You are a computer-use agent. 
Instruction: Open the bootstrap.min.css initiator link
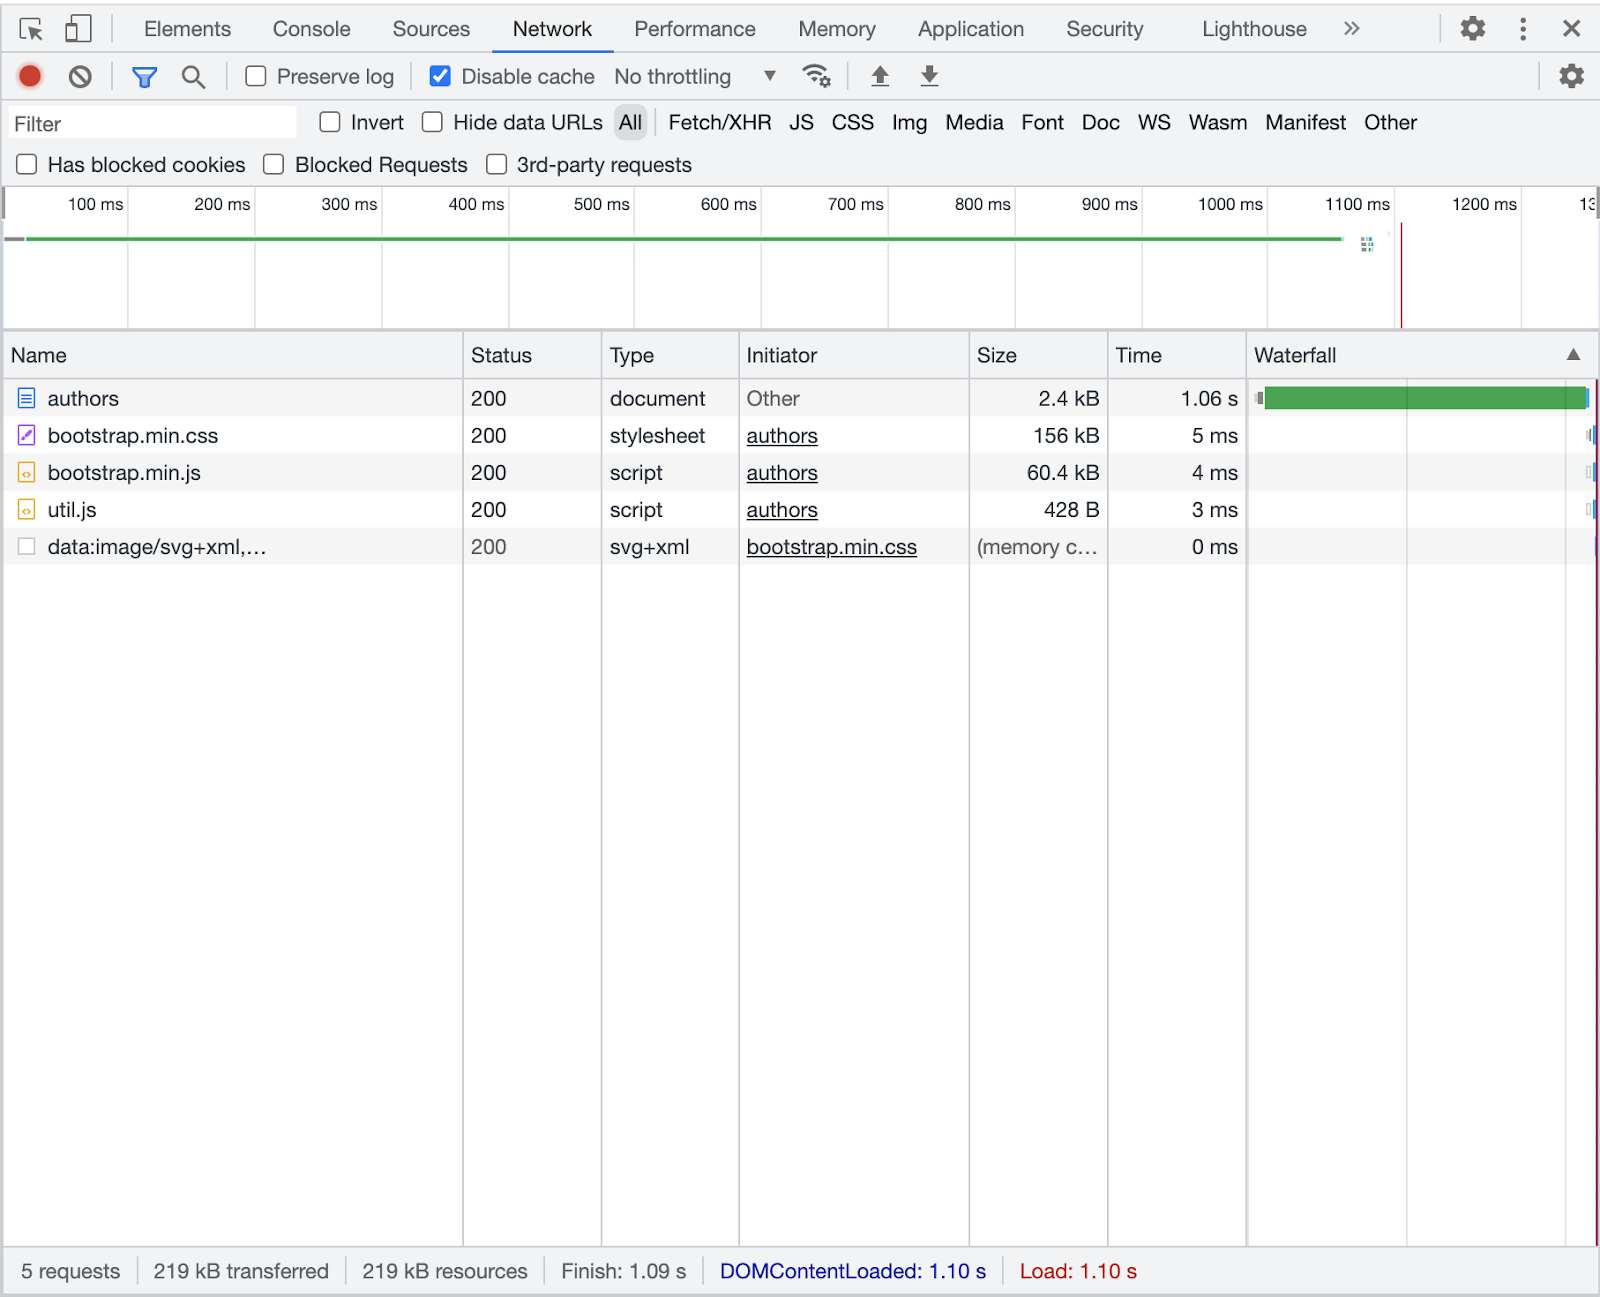[x=832, y=547]
